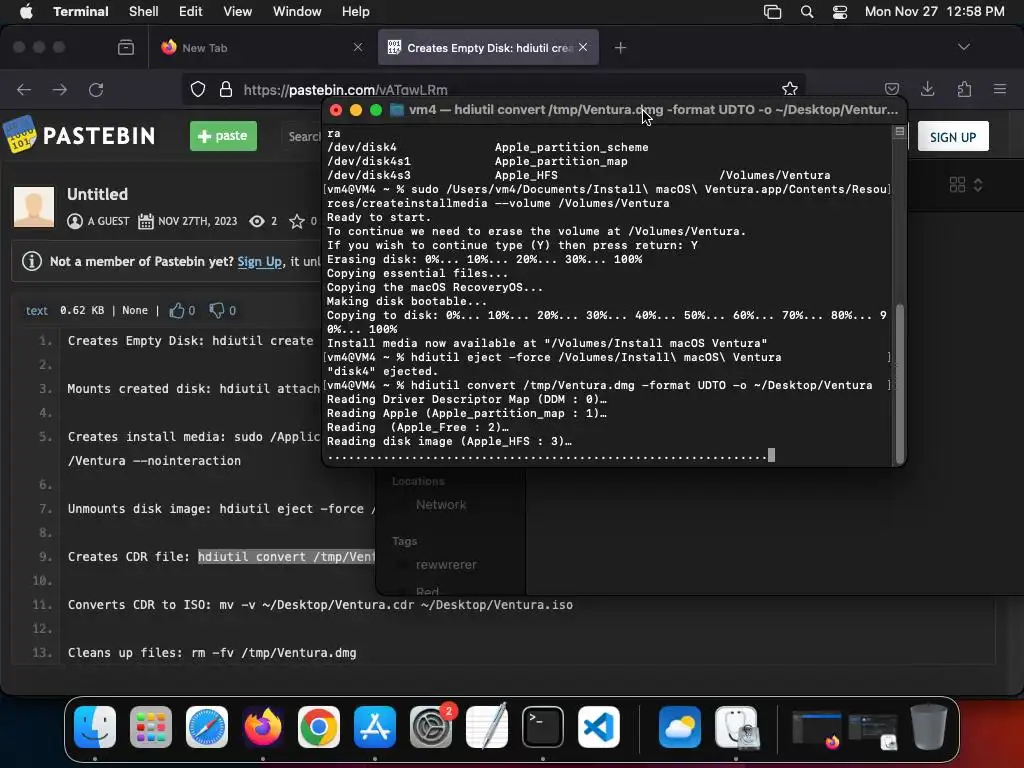Open Finder from the Dock

point(95,727)
